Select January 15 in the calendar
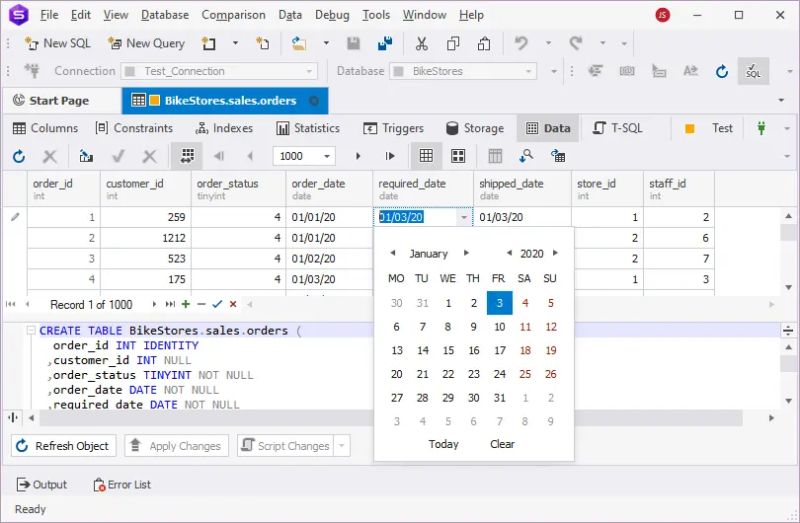 click(448, 351)
